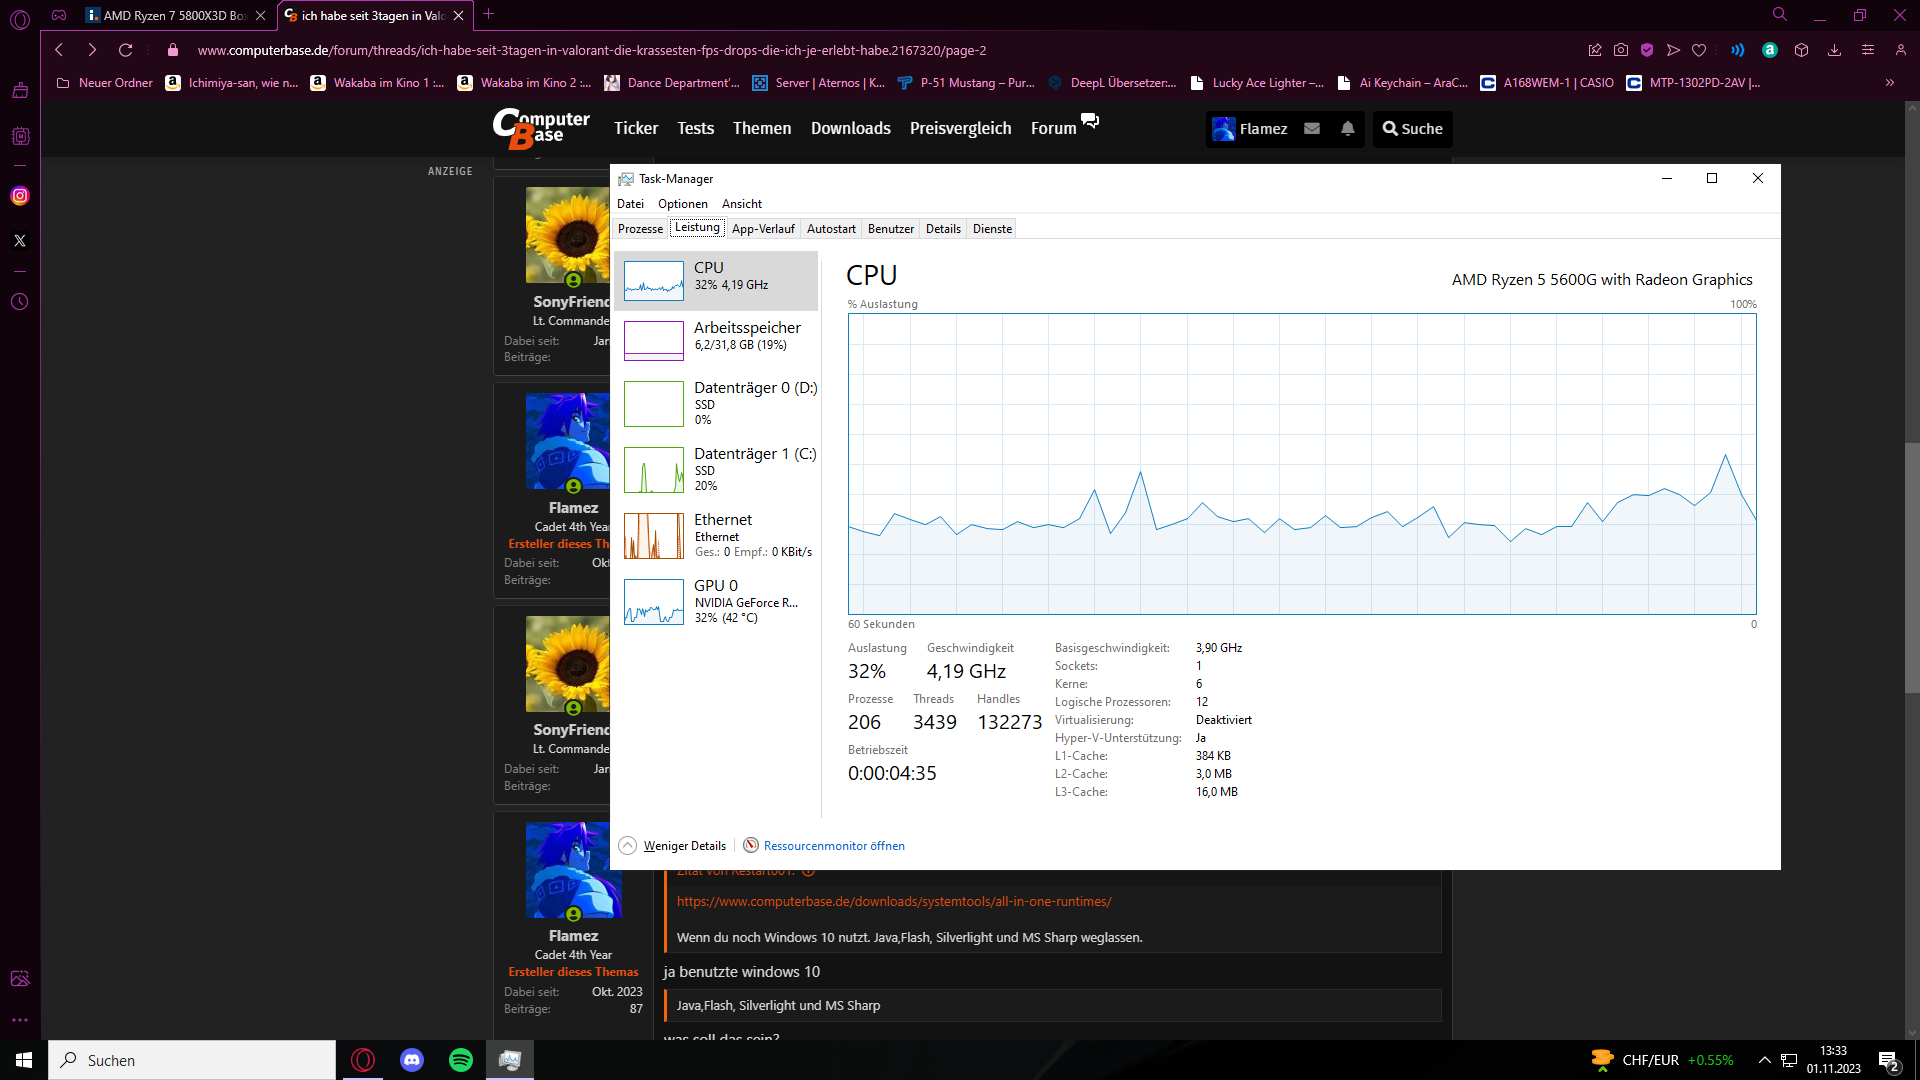Expand hidden bookmarks overflow chevron

click(x=1889, y=83)
